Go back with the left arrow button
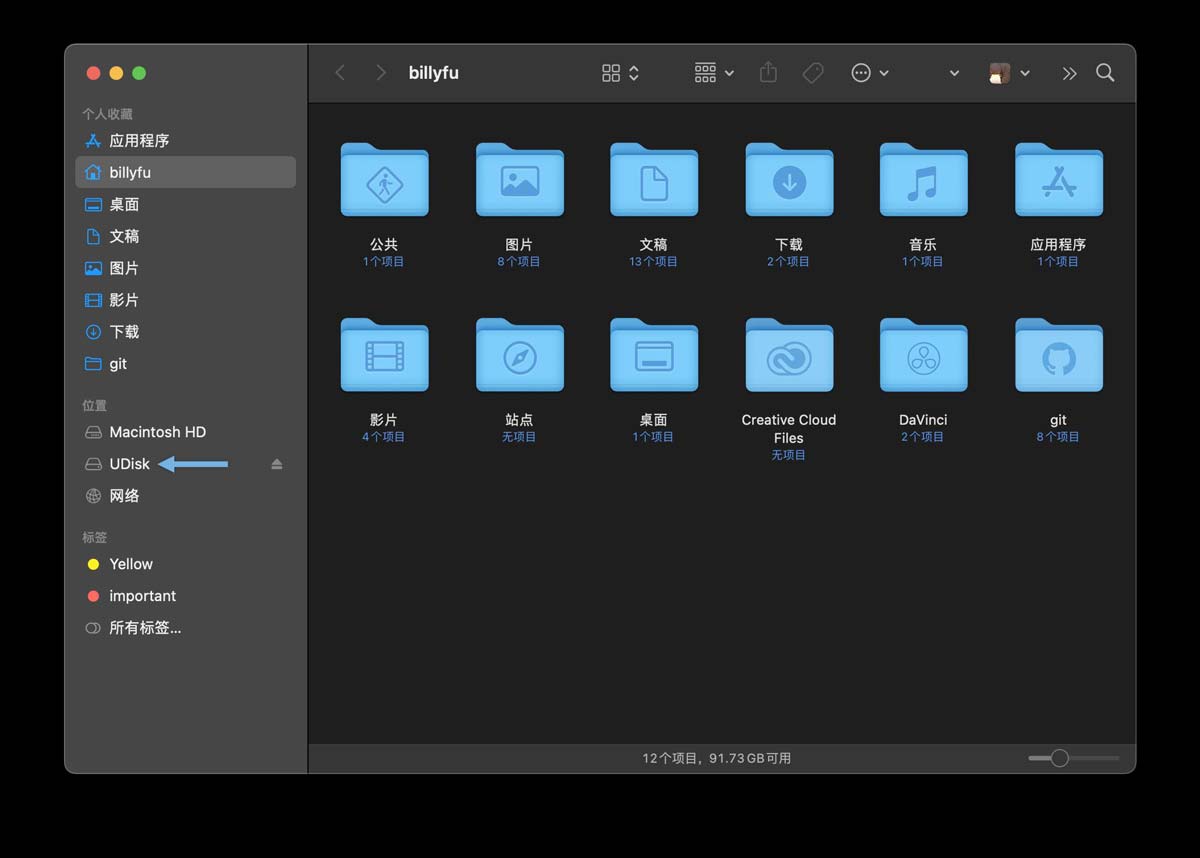Viewport: 1200px width, 858px height. coord(340,73)
